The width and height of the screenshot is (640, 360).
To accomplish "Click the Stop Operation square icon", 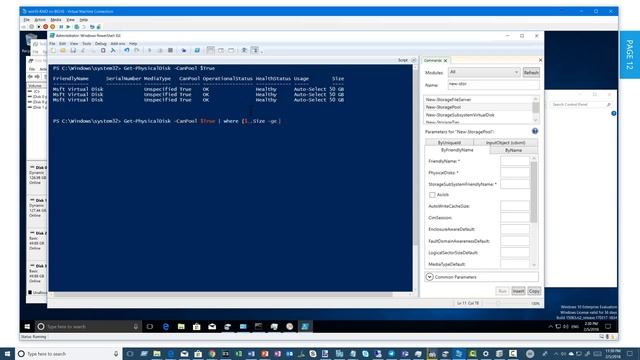I will (170, 50).
